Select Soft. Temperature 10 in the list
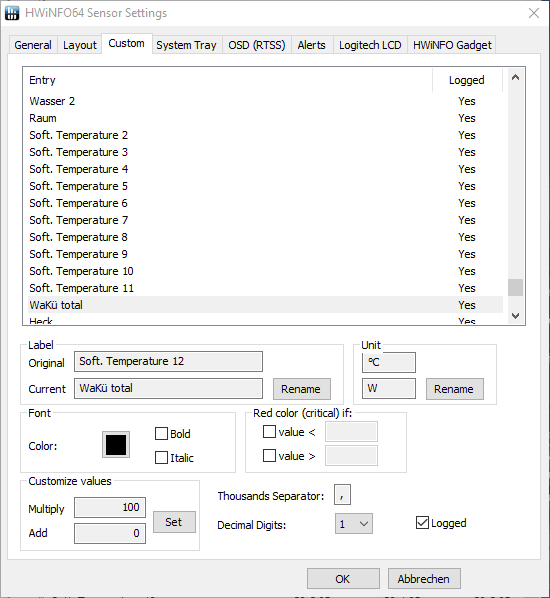This screenshot has height=598, width=550. pos(265,271)
